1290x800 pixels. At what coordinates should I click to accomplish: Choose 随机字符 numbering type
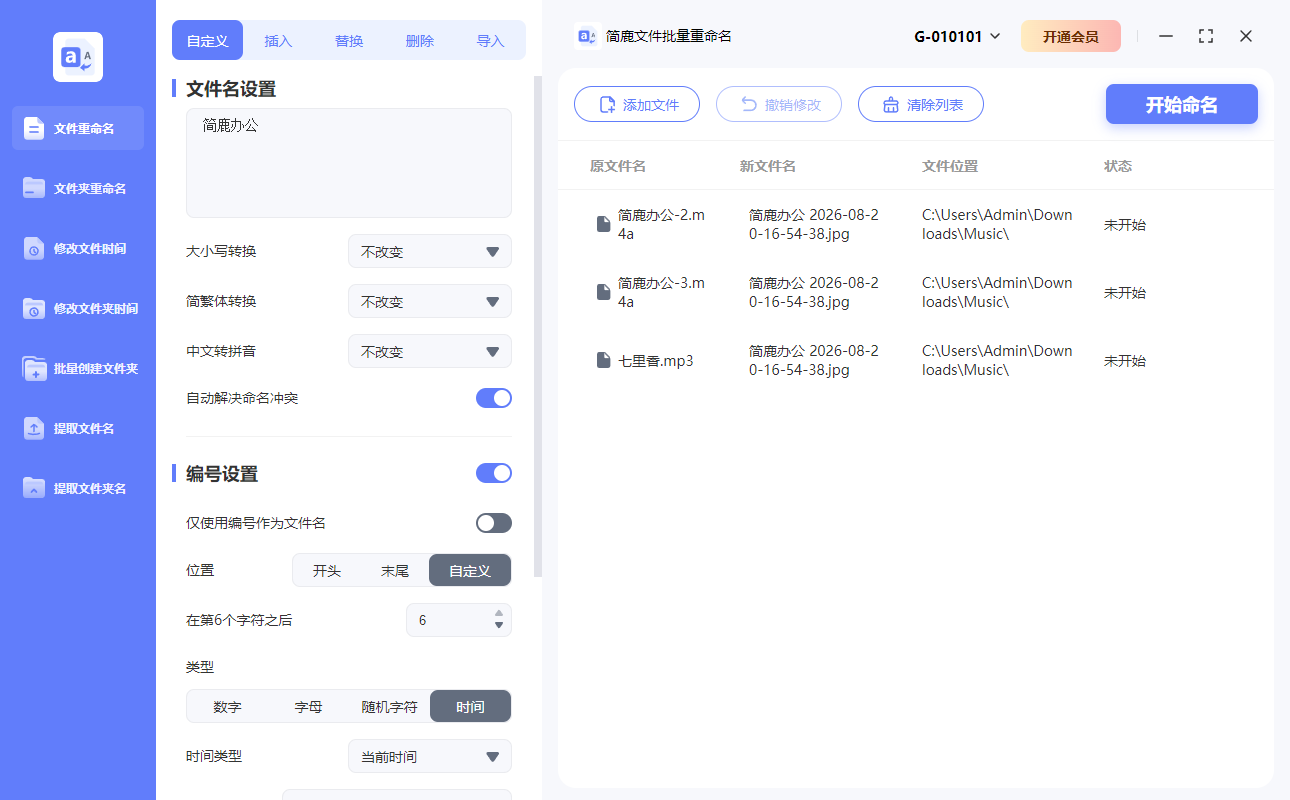click(x=389, y=707)
